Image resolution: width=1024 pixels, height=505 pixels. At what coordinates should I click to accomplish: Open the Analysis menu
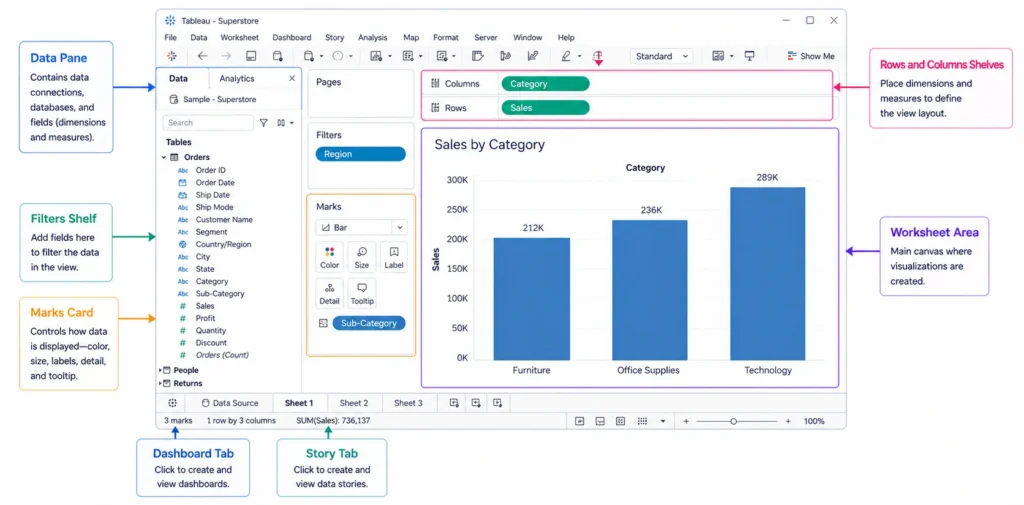click(372, 38)
